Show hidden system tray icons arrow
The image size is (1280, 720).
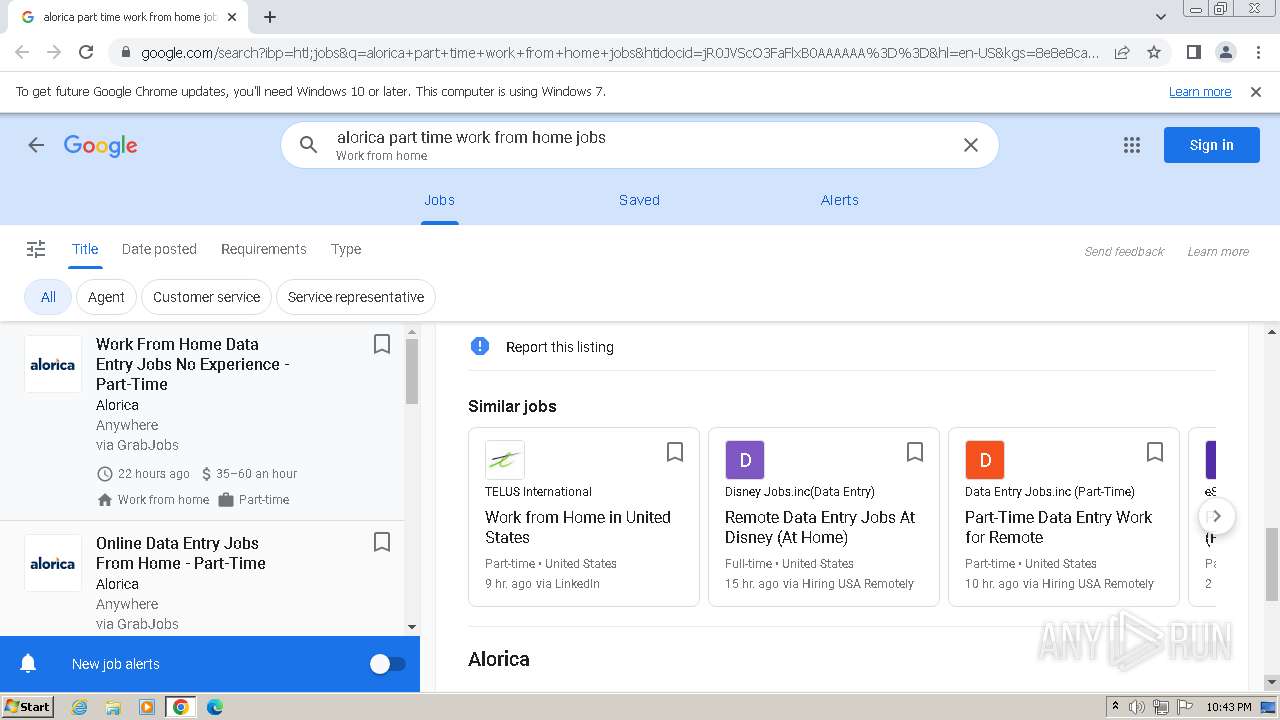(x=1115, y=707)
